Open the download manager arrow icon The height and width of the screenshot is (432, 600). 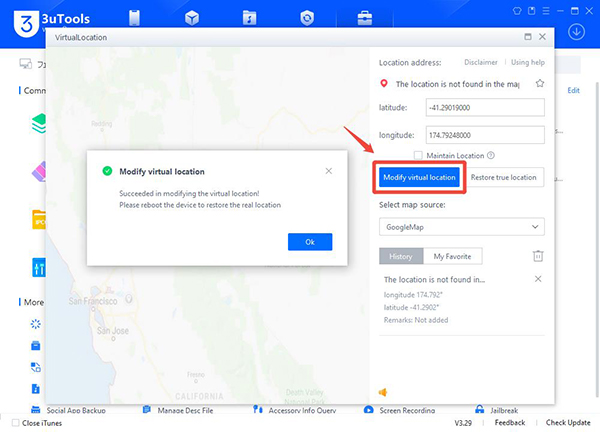[x=576, y=31]
